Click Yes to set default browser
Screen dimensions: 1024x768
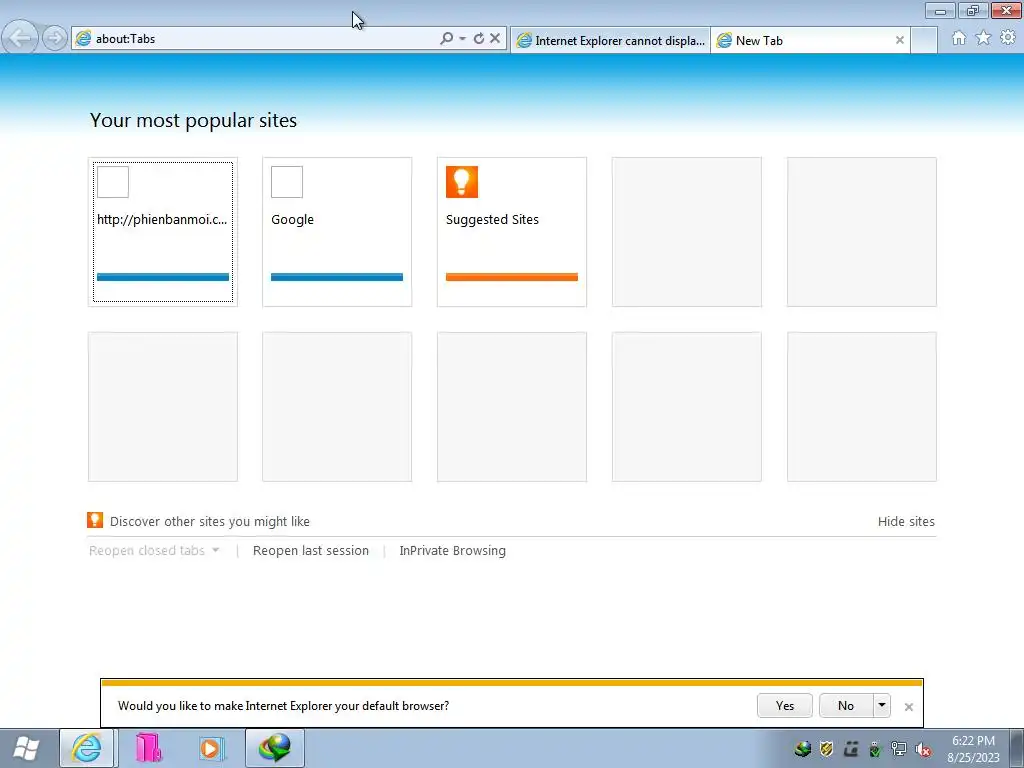click(x=784, y=705)
